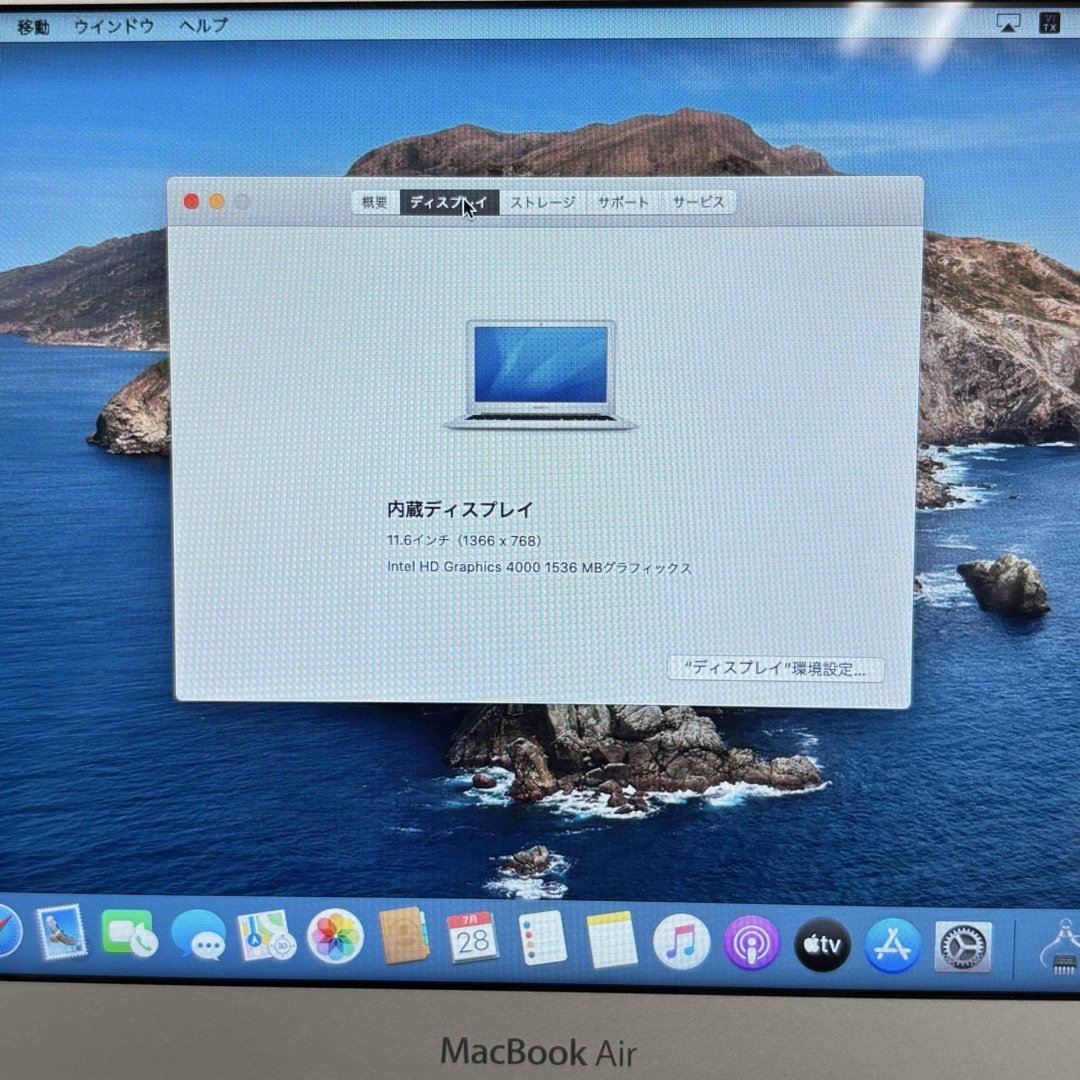Open the 概要 tab

click(375, 202)
